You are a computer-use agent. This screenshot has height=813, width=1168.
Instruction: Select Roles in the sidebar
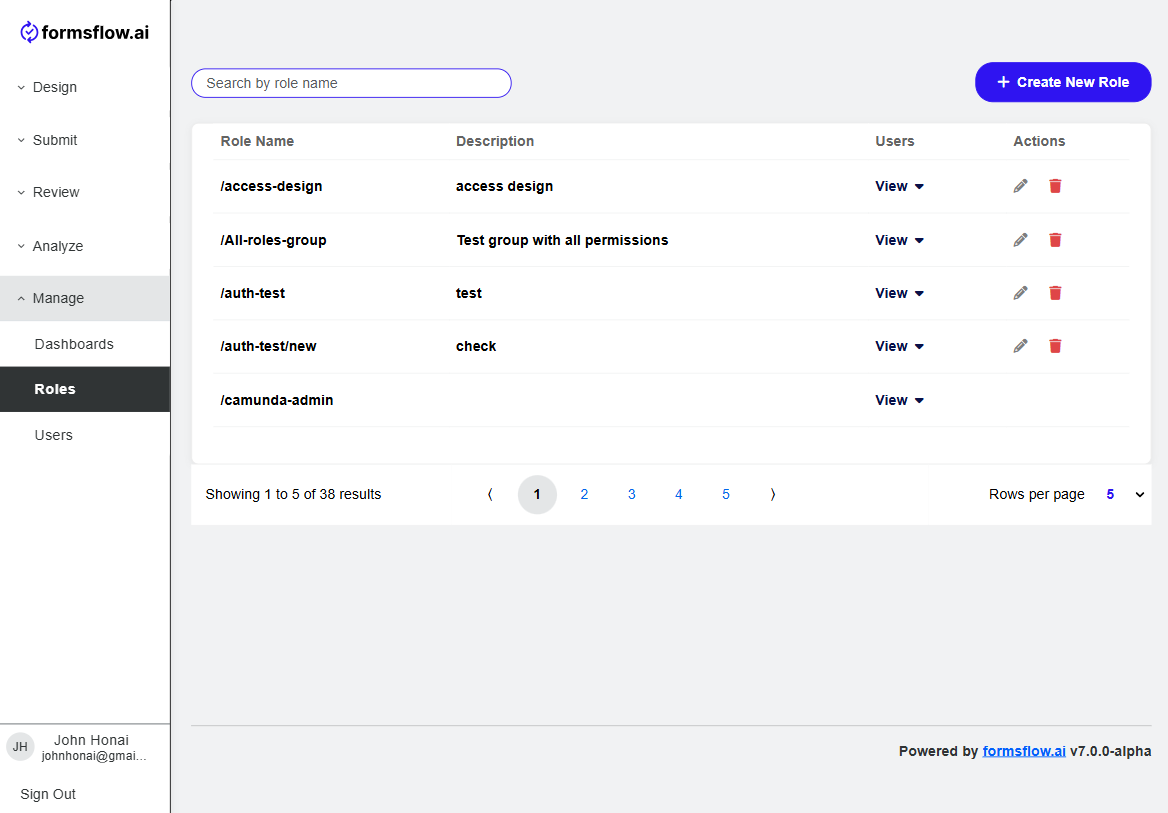pos(85,389)
